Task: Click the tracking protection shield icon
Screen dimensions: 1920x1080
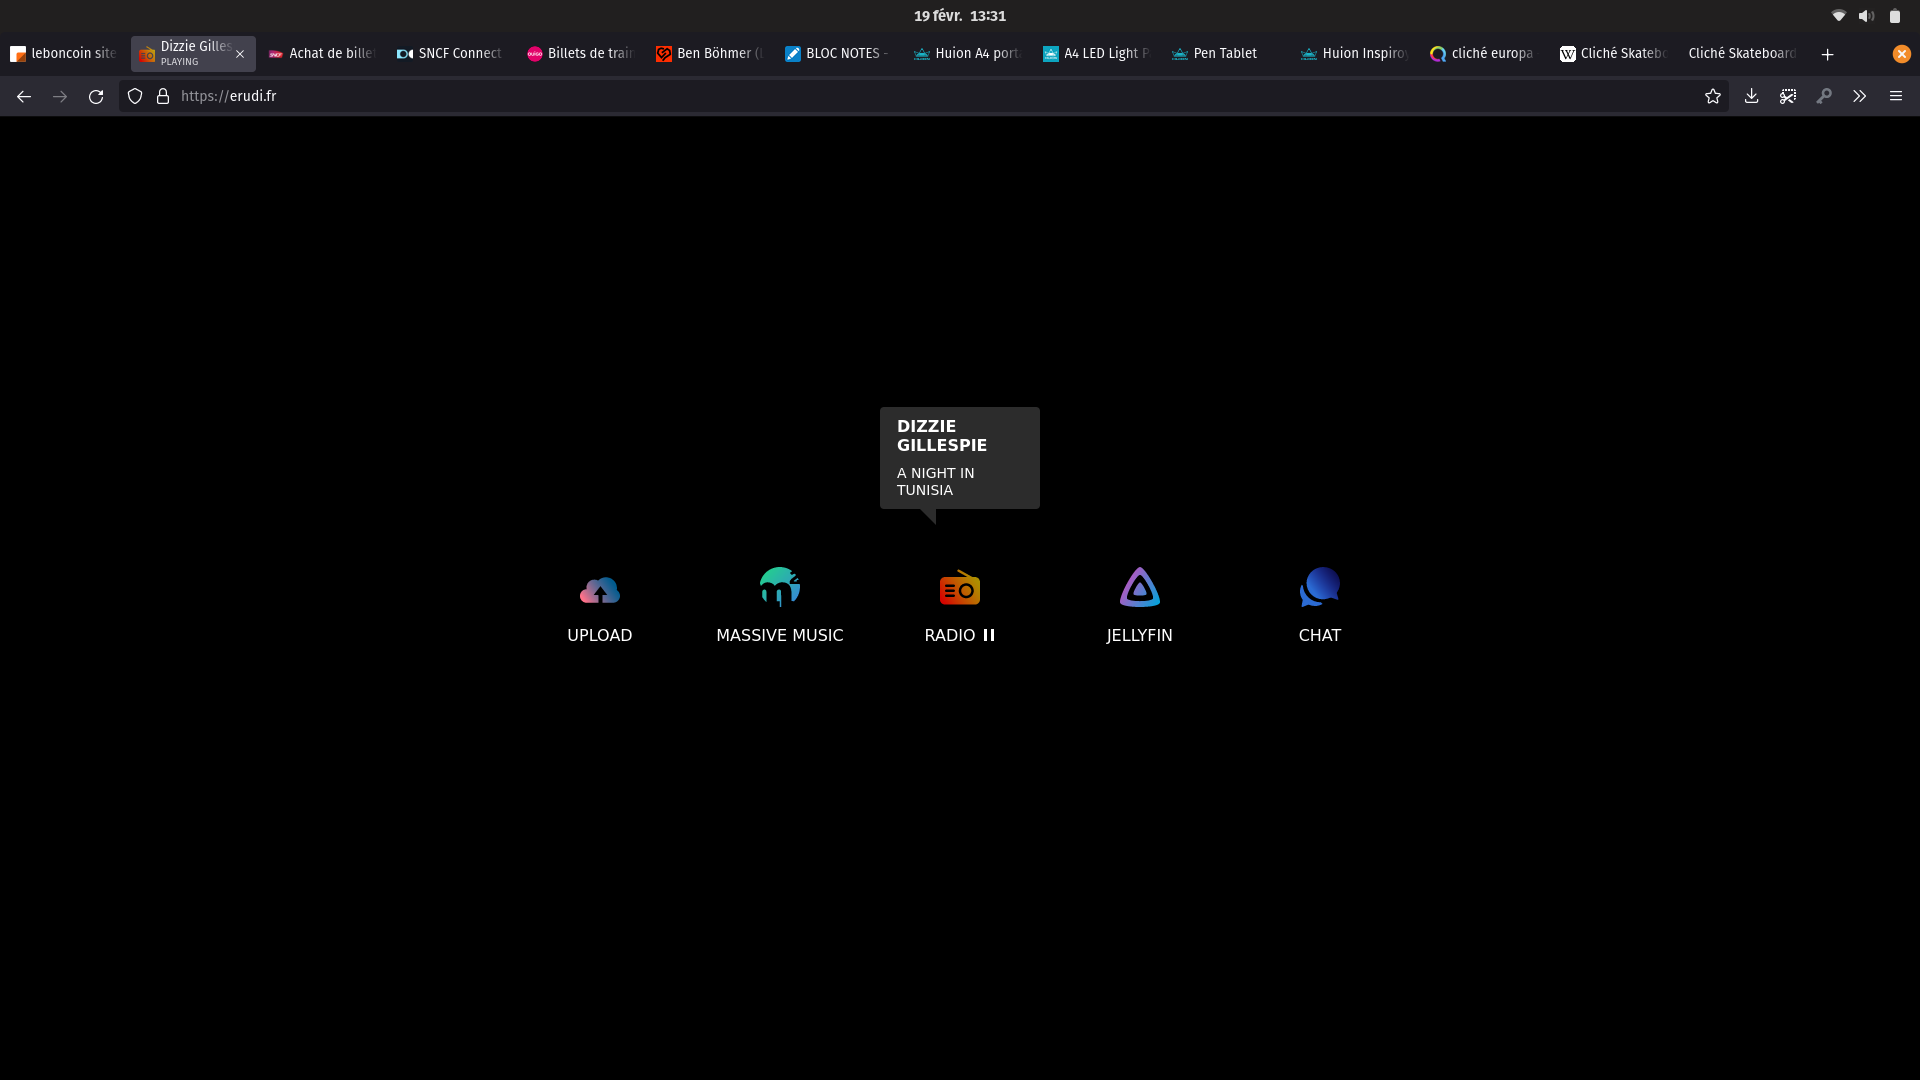Action: [x=135, y=96]
